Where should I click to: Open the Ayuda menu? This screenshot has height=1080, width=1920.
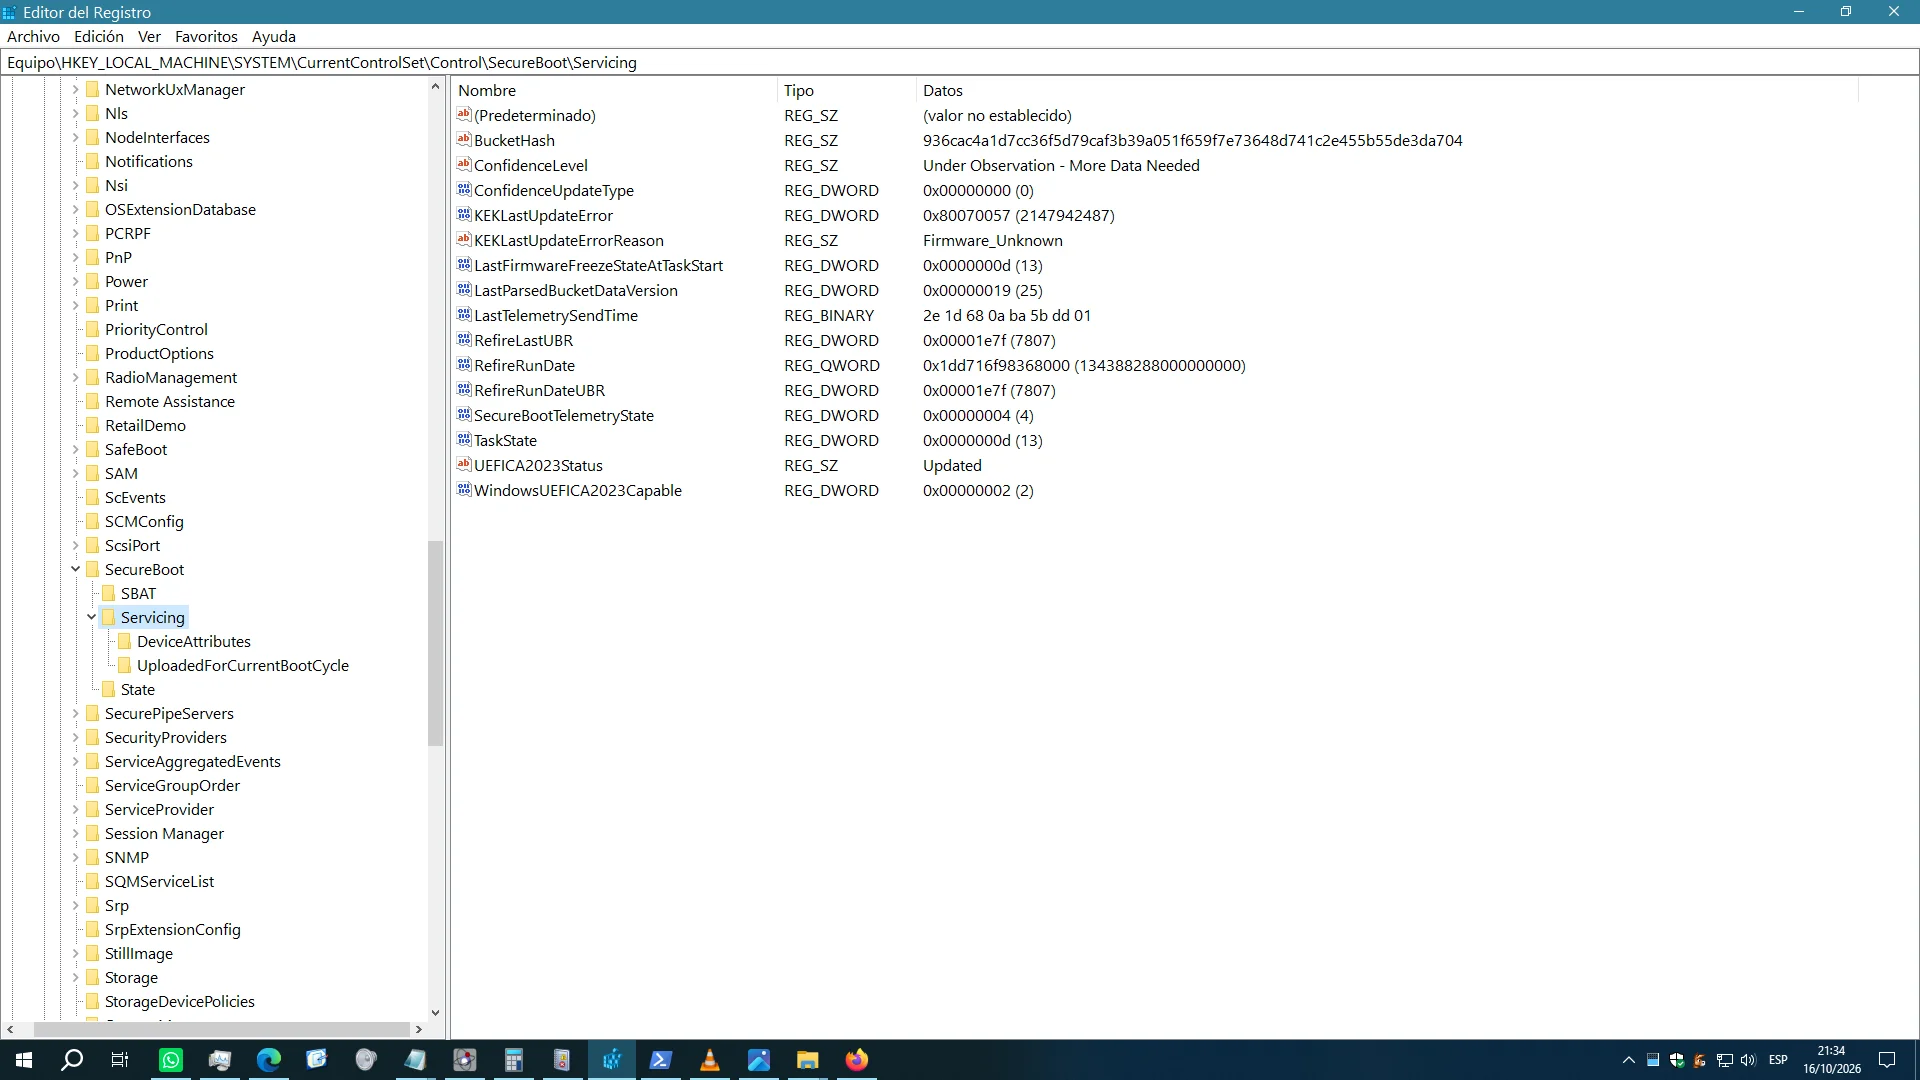click(x=274, y=36)
